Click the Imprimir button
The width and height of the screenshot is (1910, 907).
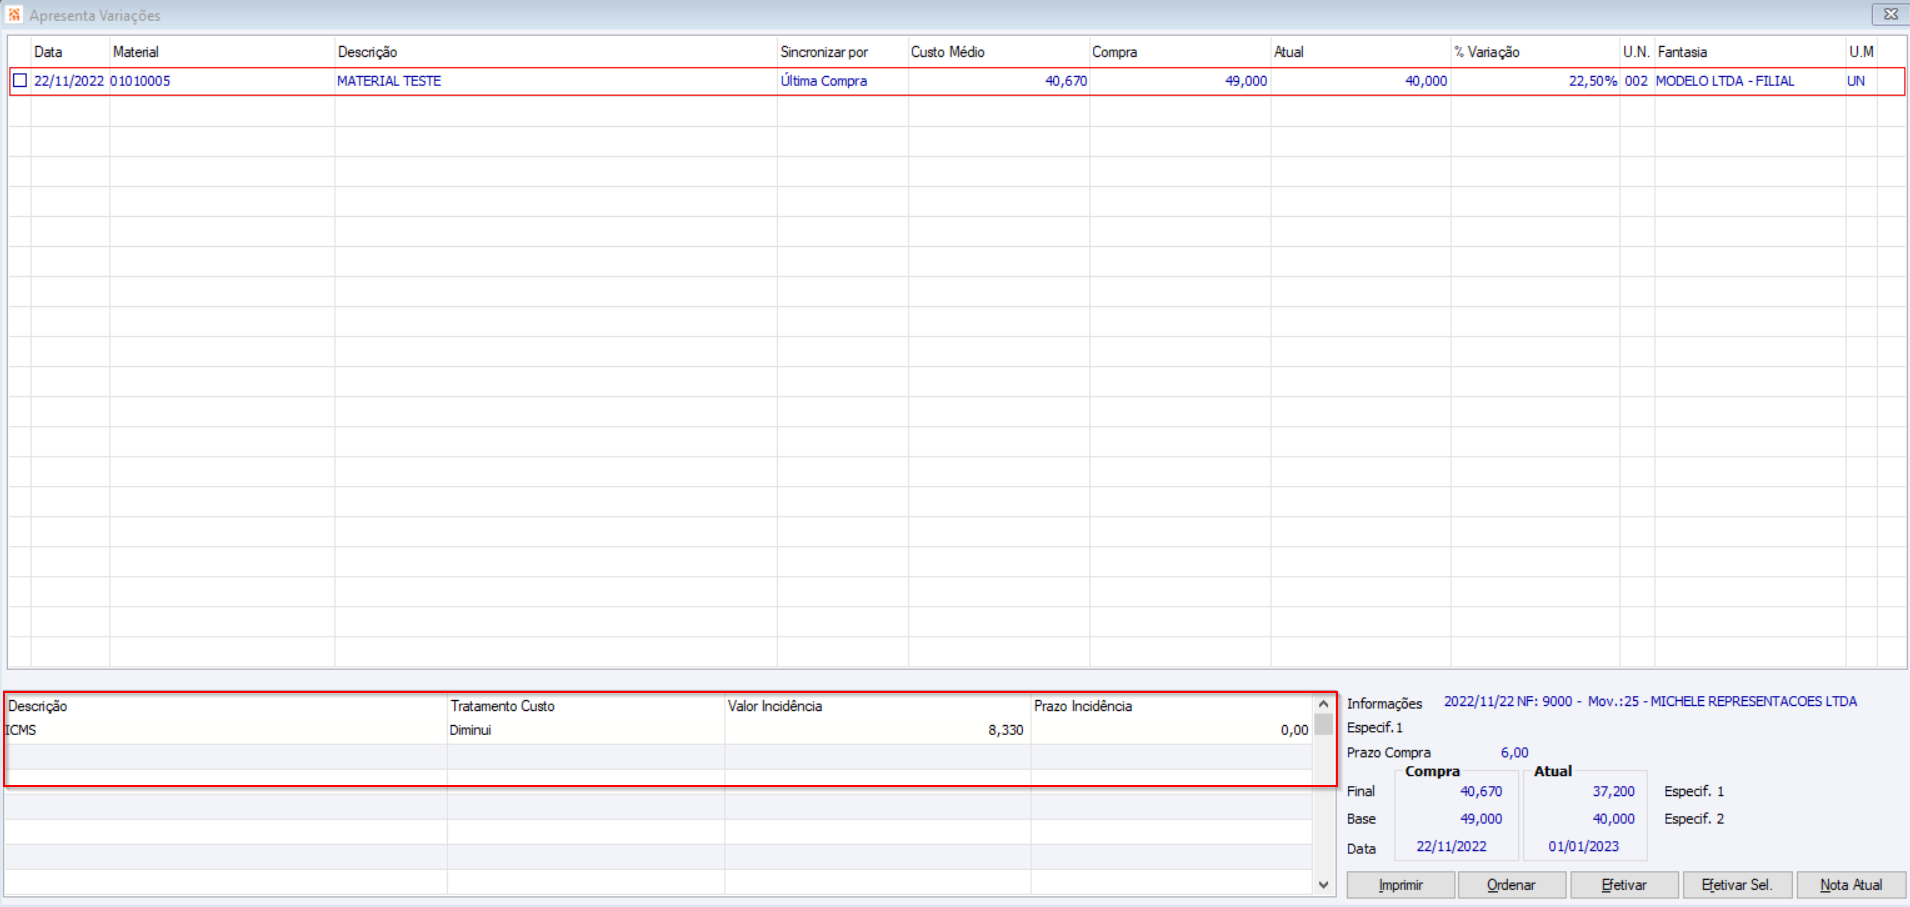click(x=1400, y=885)
